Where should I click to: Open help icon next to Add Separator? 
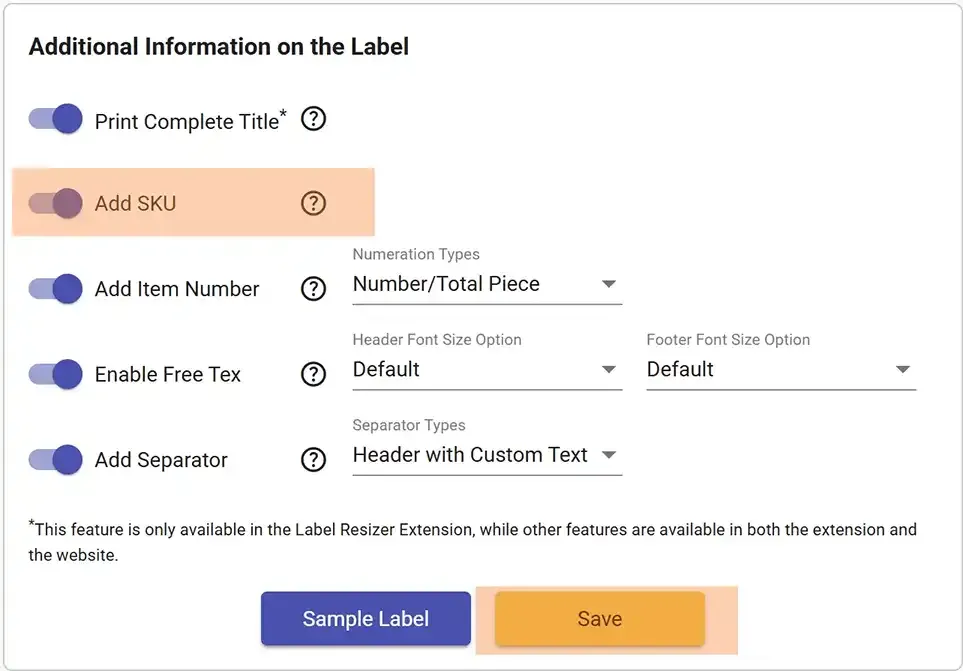[313, 459]
